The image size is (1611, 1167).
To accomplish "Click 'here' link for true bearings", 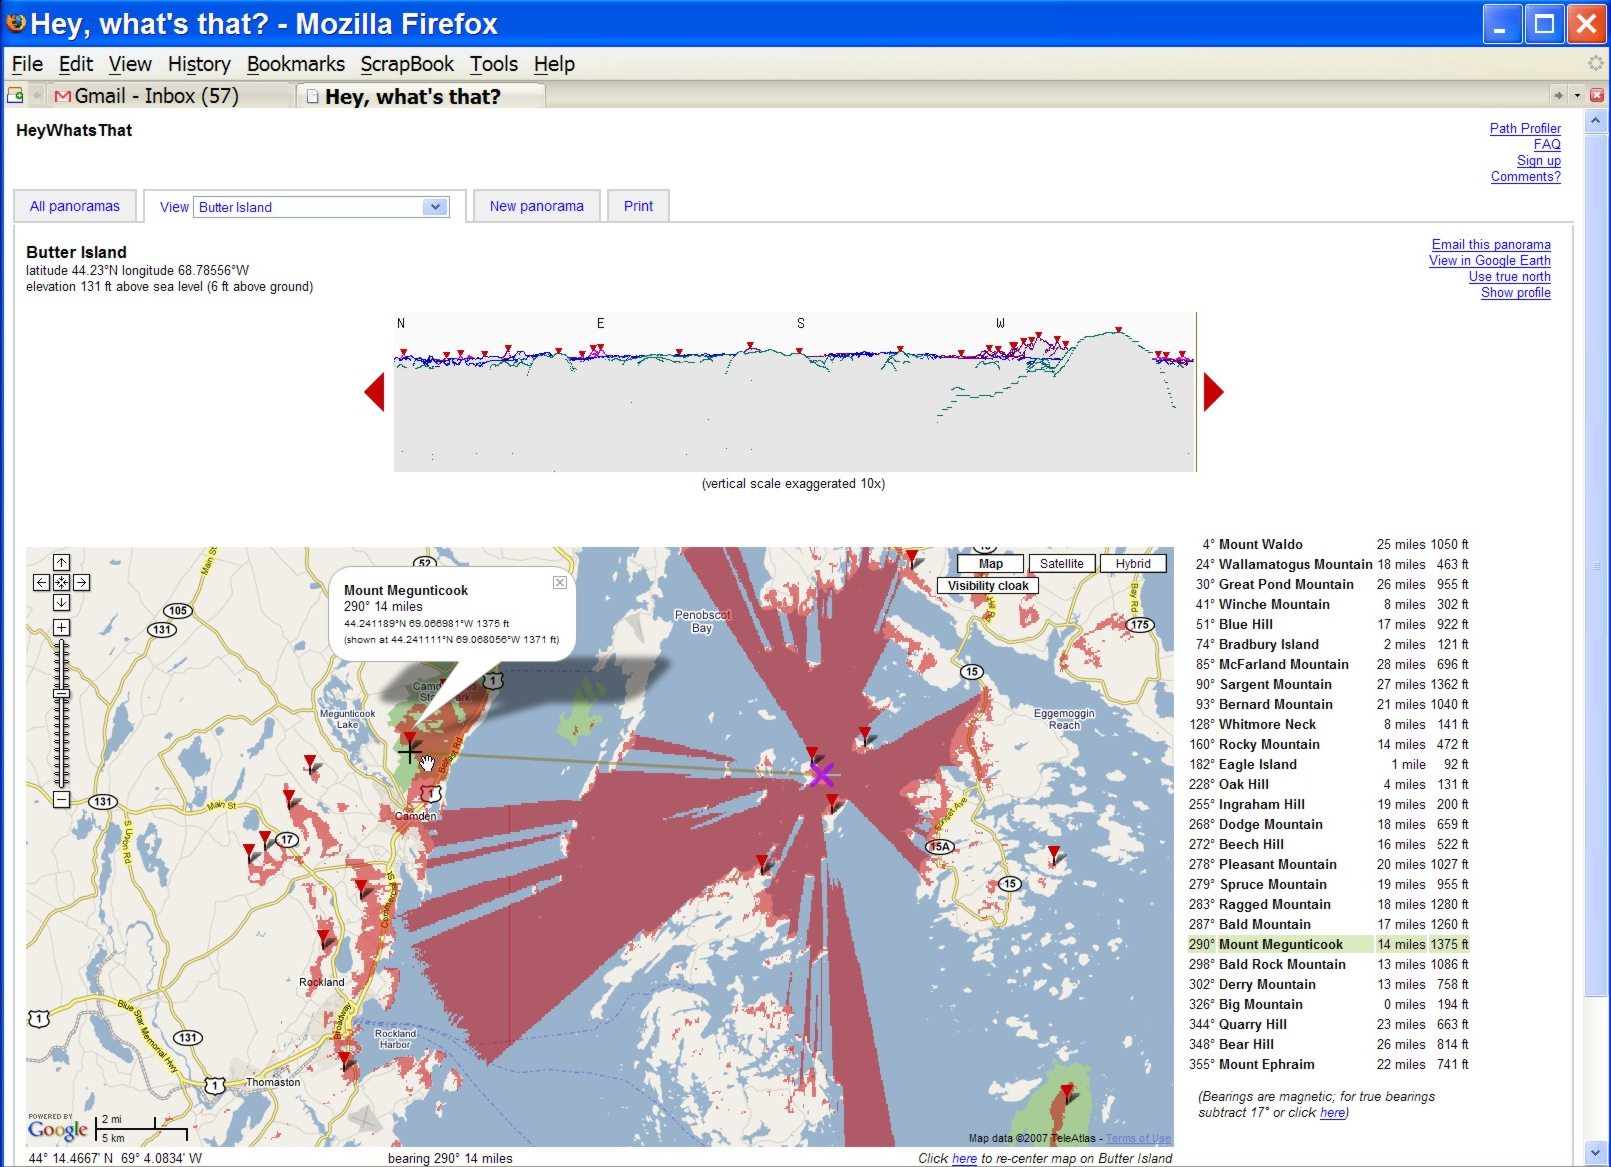I will pos(1332,1112).
